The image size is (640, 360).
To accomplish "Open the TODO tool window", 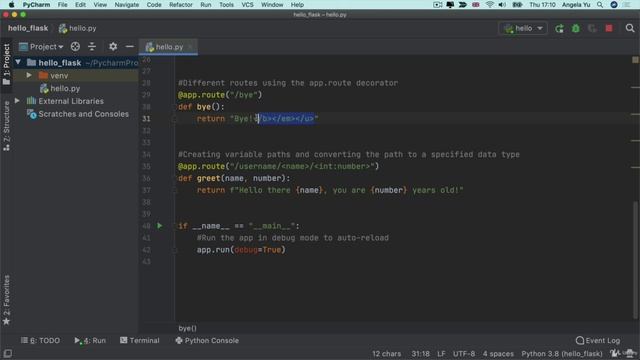I will pos(40,340).
